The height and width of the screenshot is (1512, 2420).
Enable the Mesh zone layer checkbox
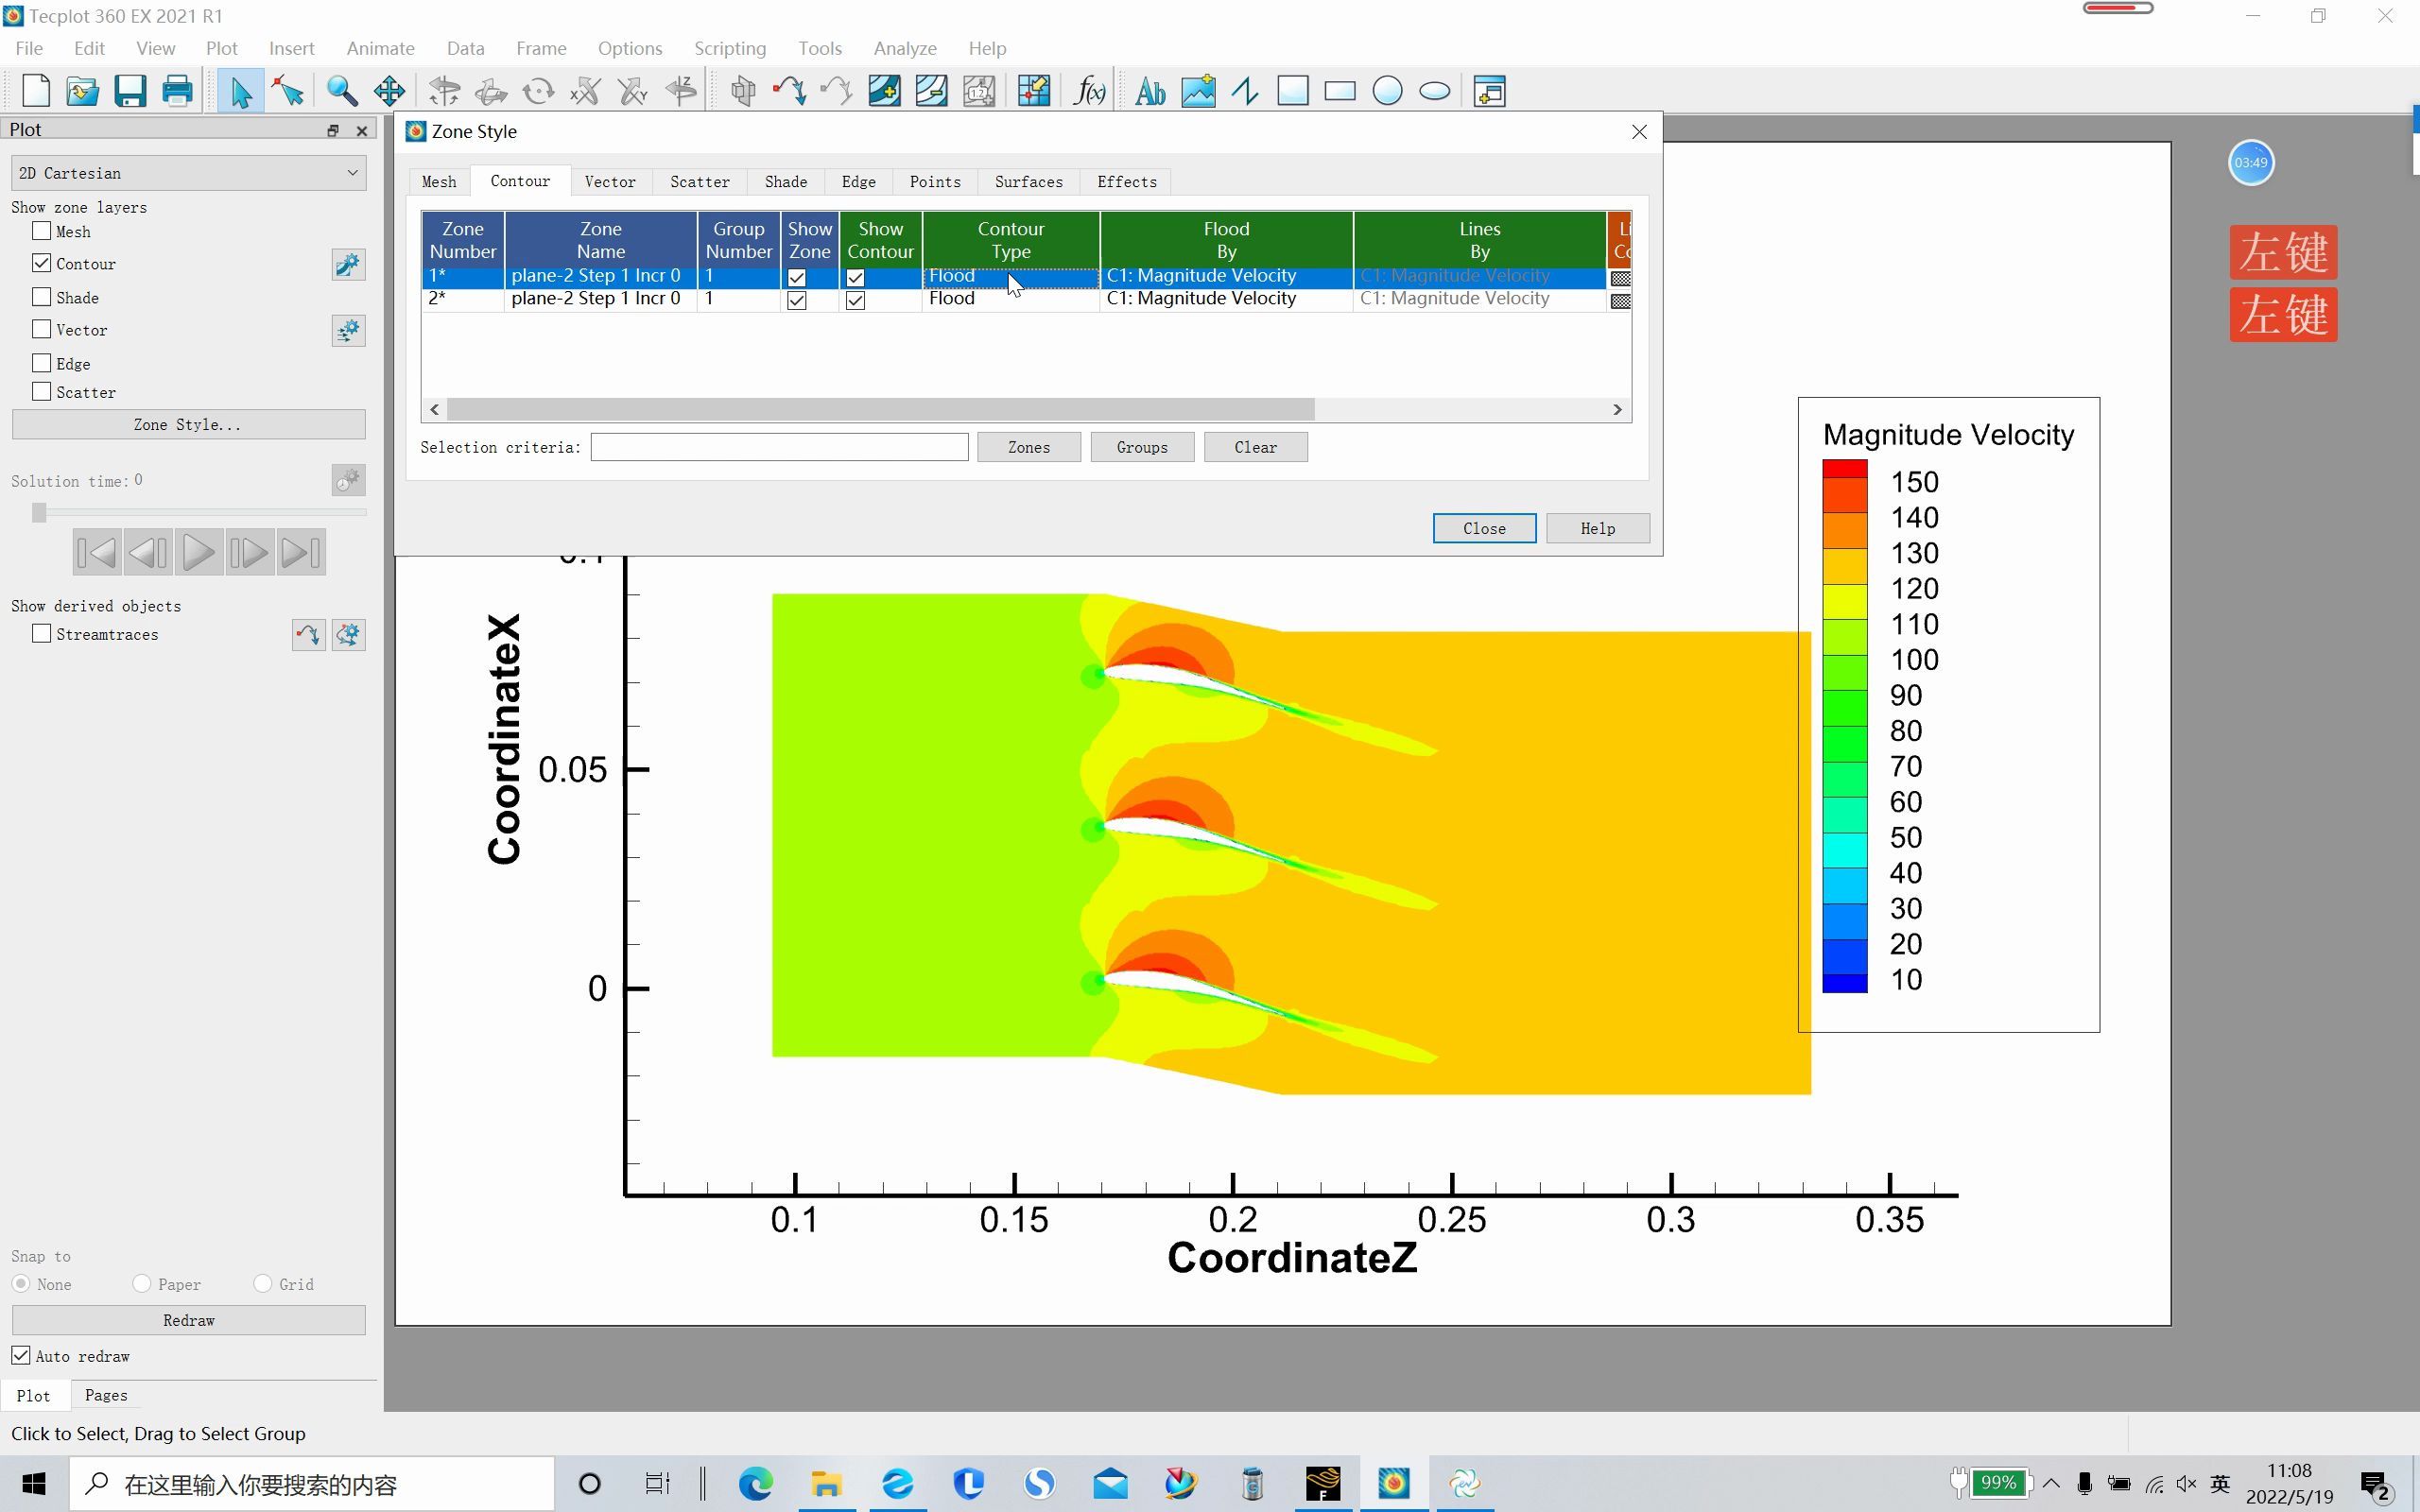coord(41,231)
